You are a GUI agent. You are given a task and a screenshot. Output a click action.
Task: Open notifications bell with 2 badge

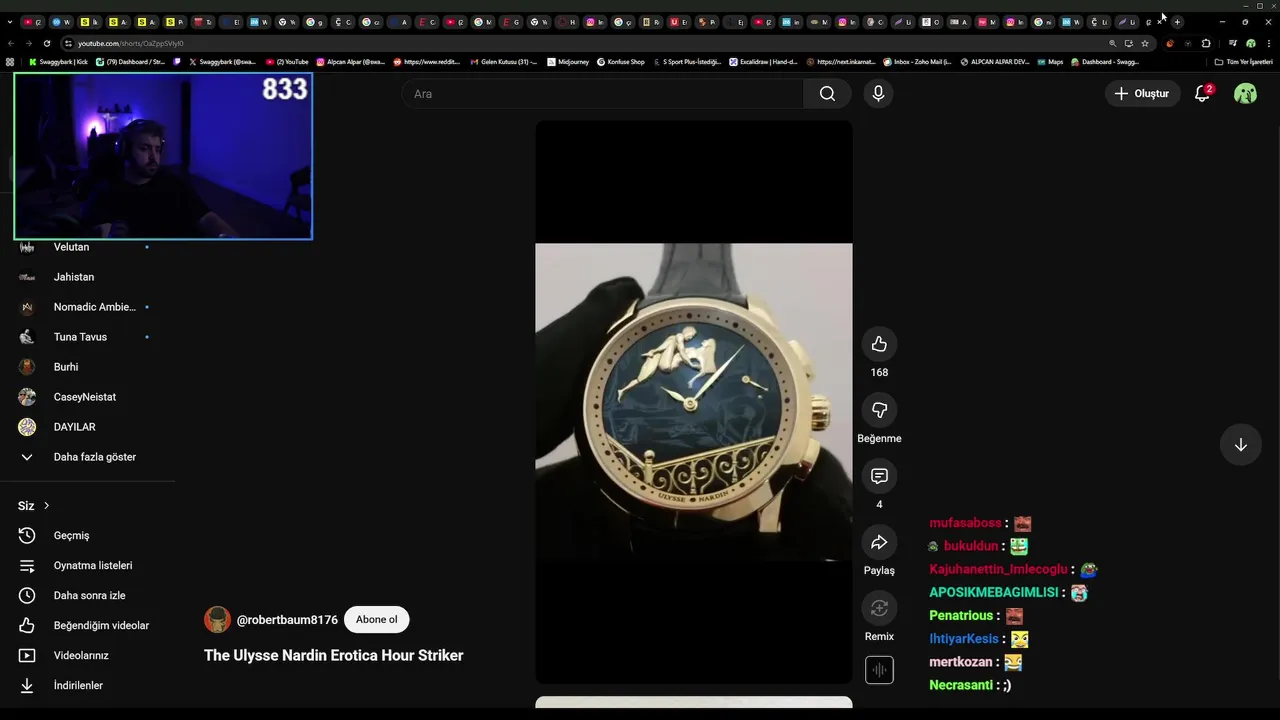(x=1202, y=93)
